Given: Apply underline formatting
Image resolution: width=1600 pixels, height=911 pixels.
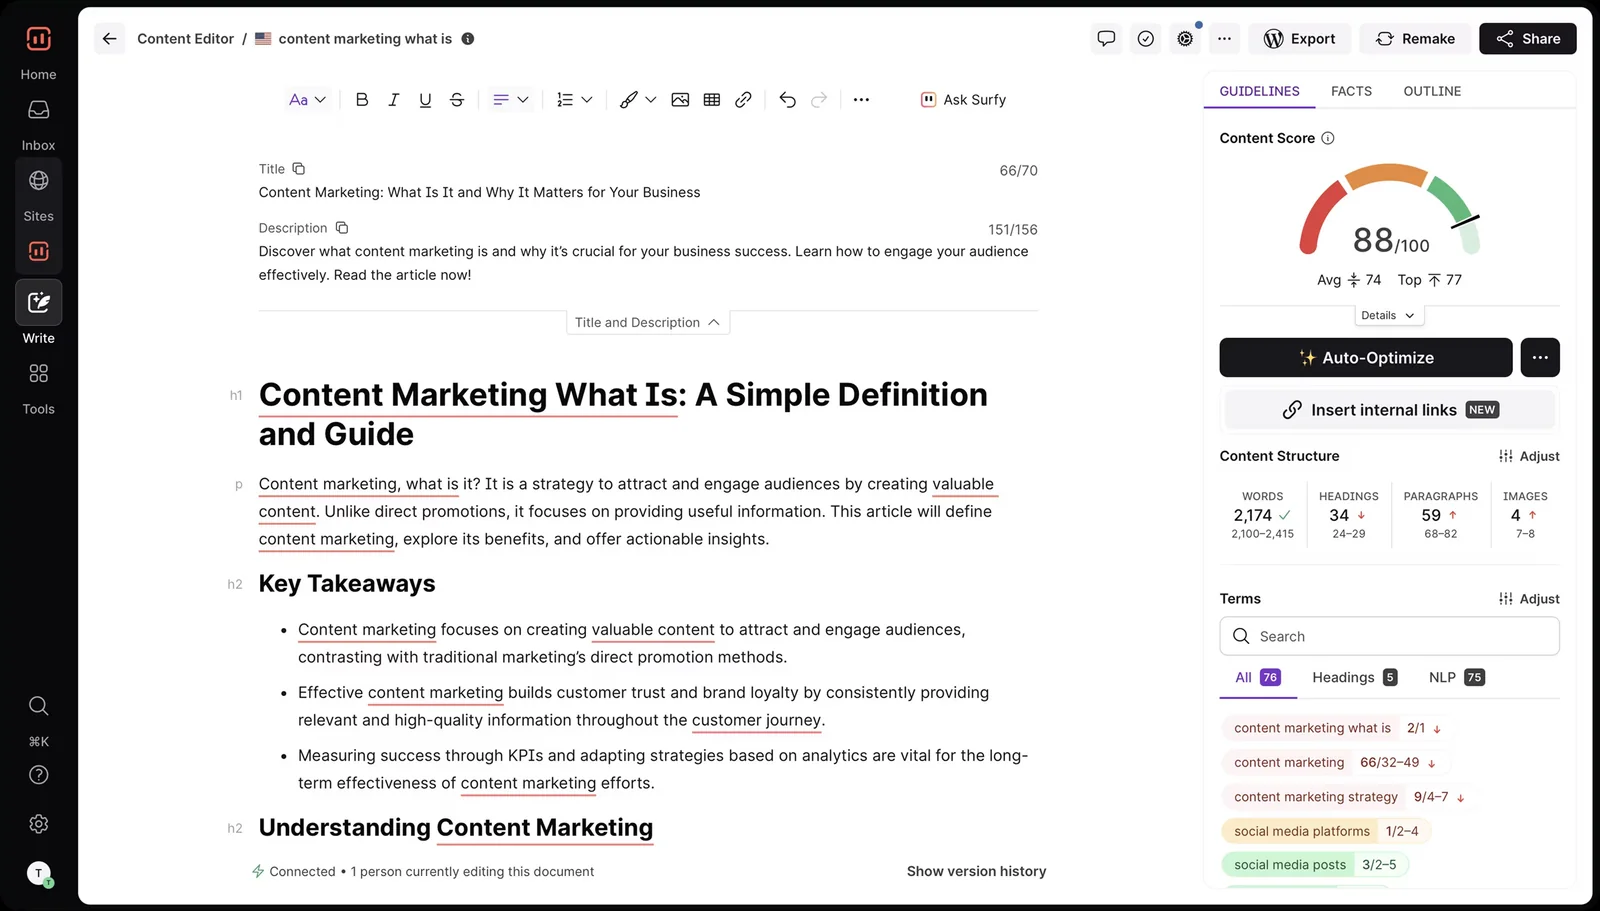Looking at the screenshot, I should (x=425, y=99).
